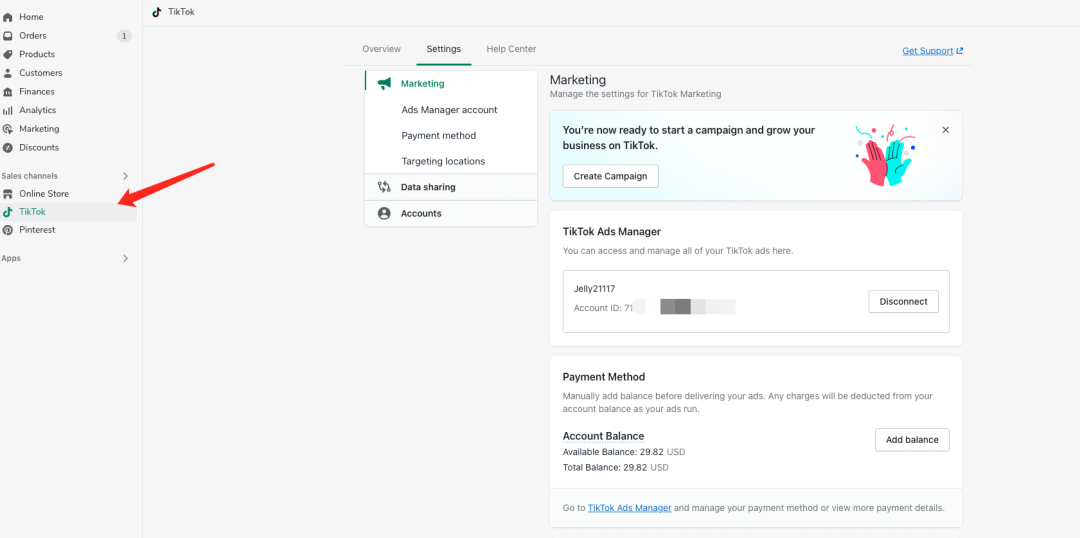
Task: Follow the TikTok Ads Manager link
Action: [x=629, y=508]
